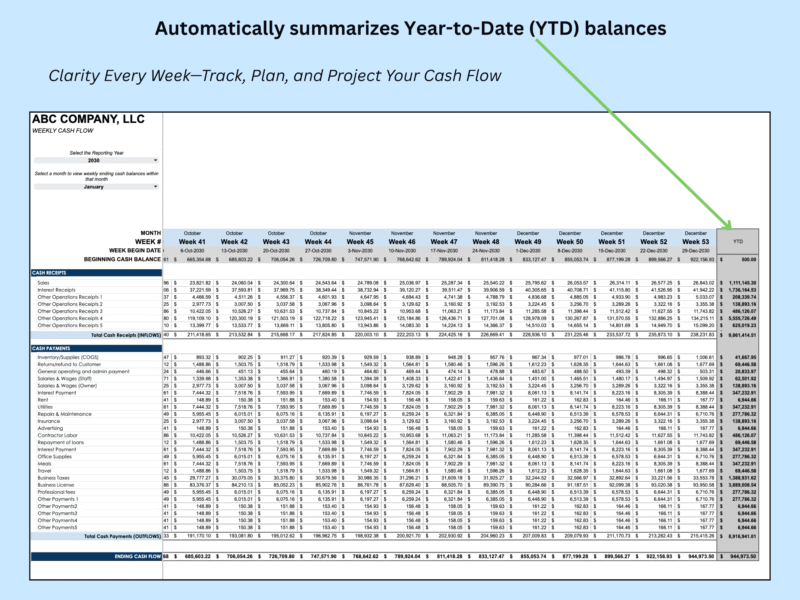800x600 pixels.
Task: Click the WEEKLY CASH FLOW subtitle
Action: tap(63, 131)
